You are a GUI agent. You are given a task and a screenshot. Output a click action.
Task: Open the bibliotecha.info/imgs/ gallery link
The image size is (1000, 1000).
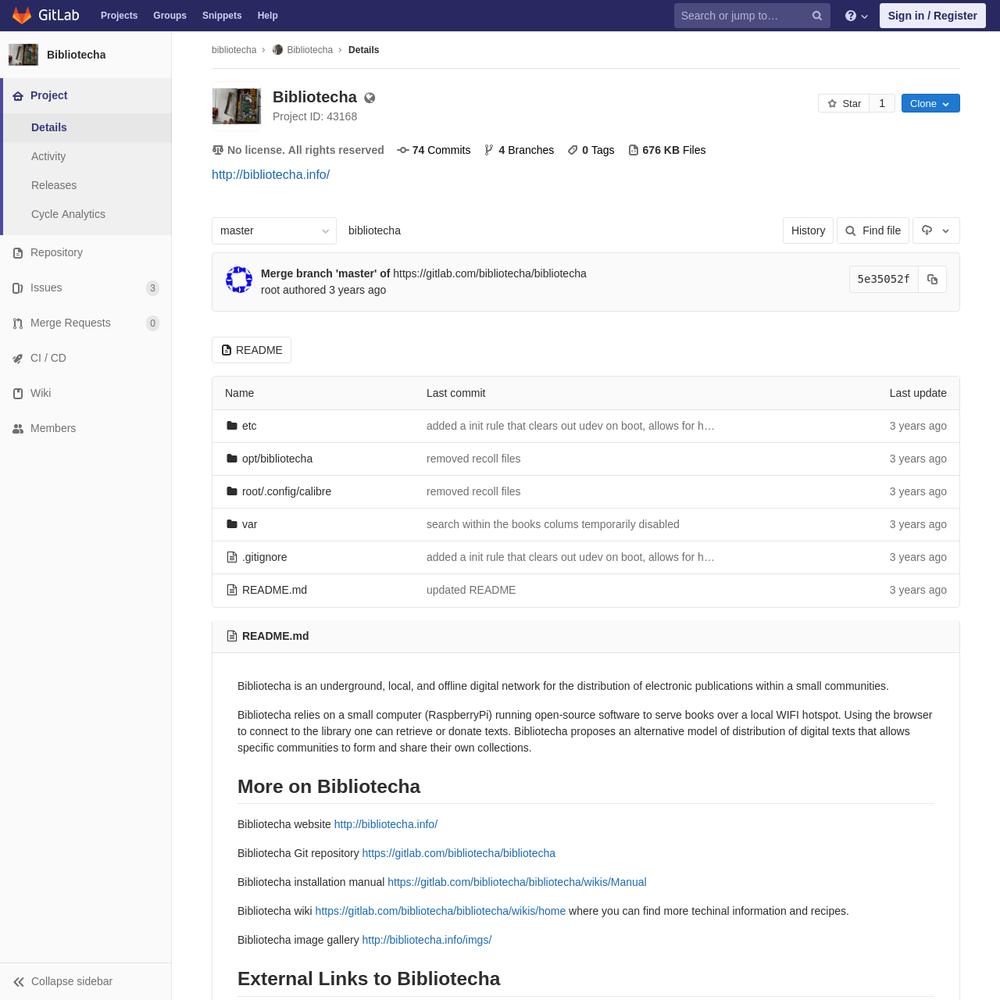pyautogui.click(x=427, y=940)
